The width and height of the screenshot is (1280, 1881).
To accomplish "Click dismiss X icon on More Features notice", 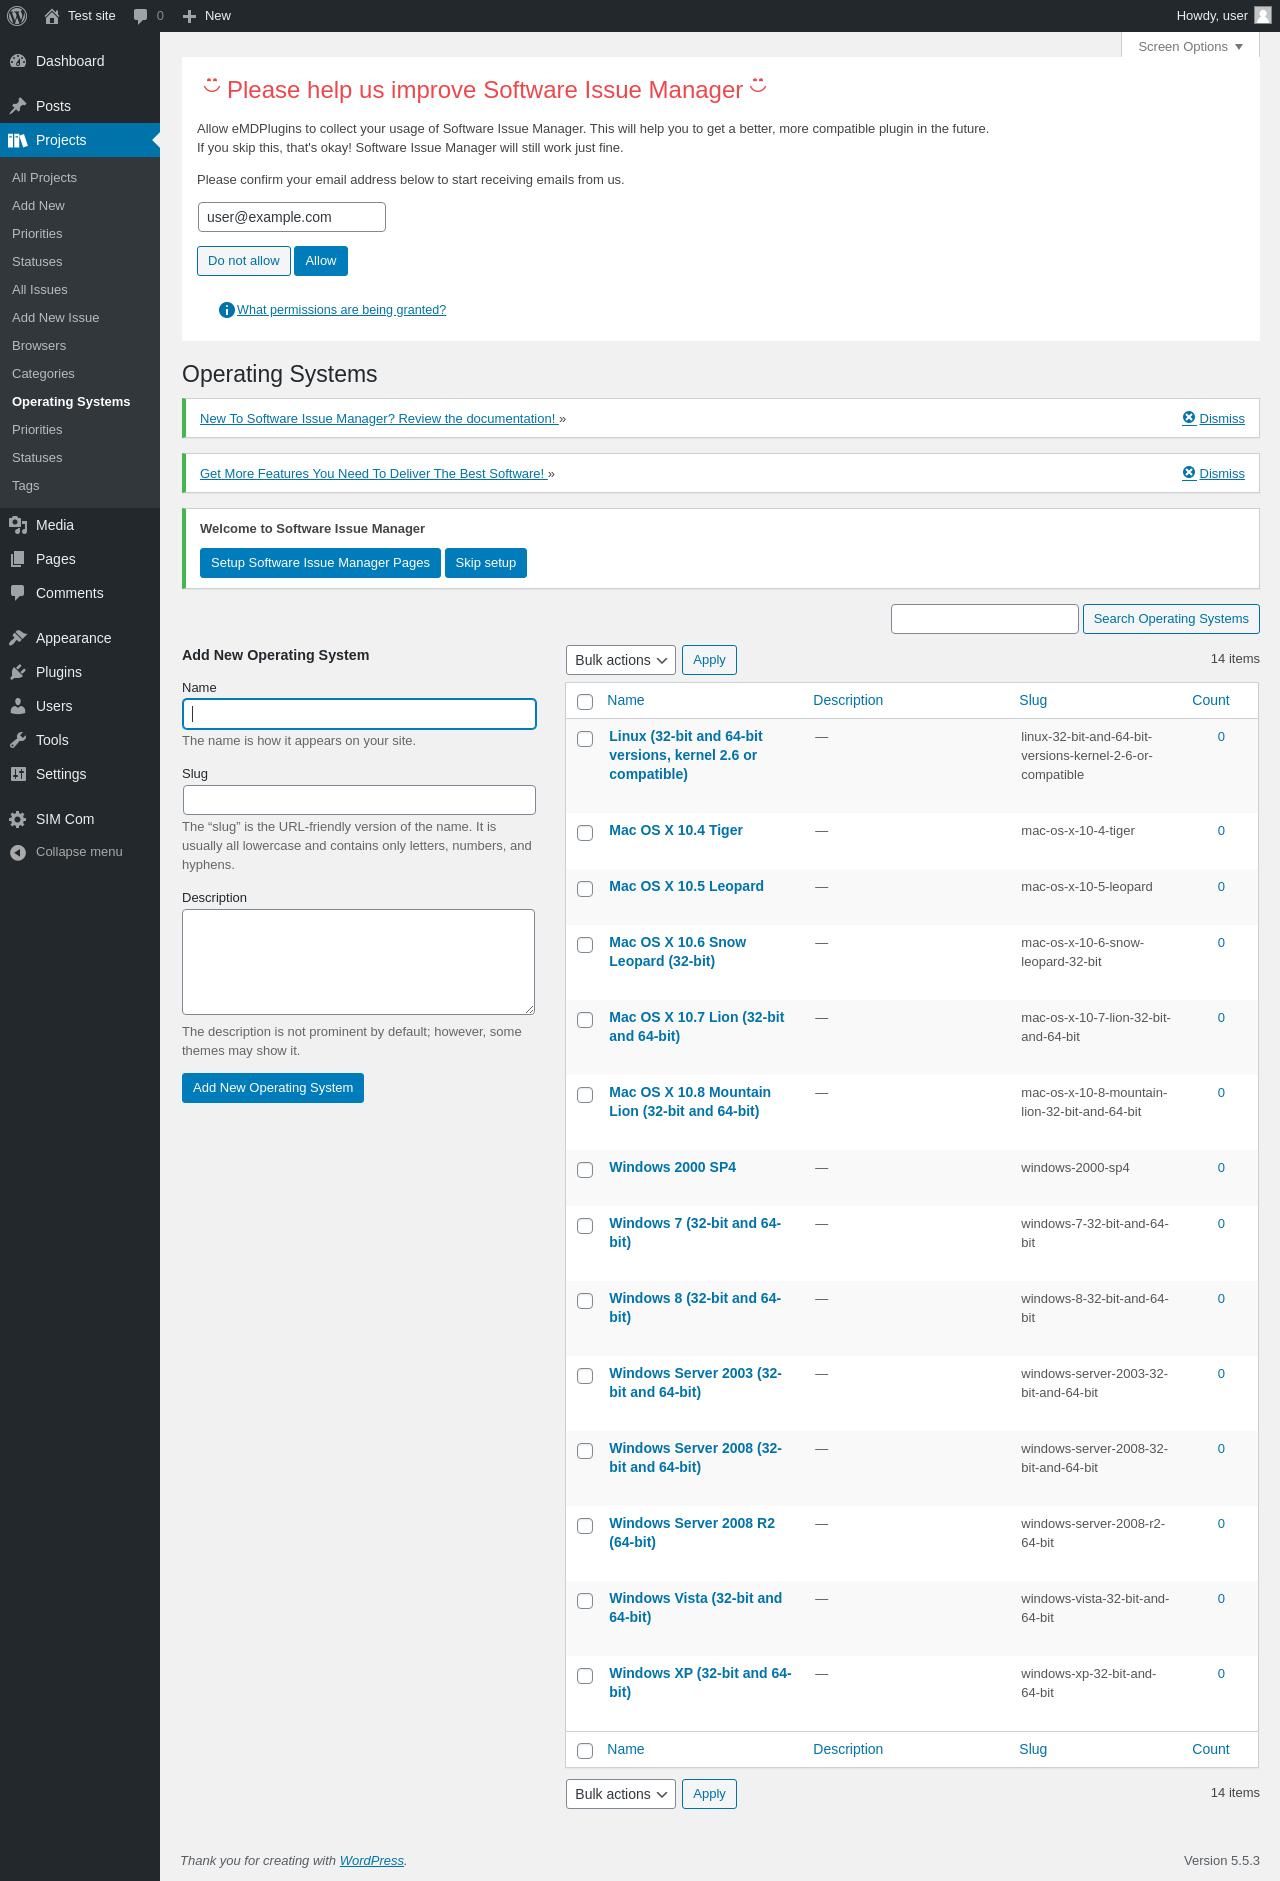I will click(1189, 473).
